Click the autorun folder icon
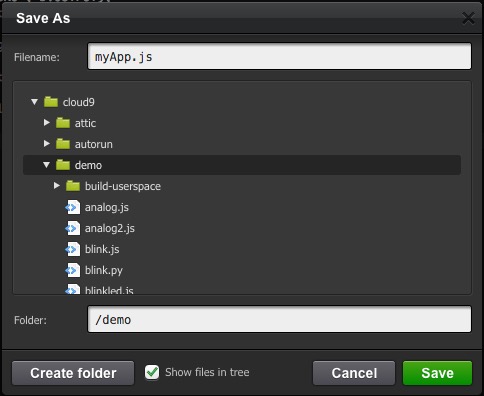Image resolution: width=484 pixels, height=396 pixels. coord(63,144)
